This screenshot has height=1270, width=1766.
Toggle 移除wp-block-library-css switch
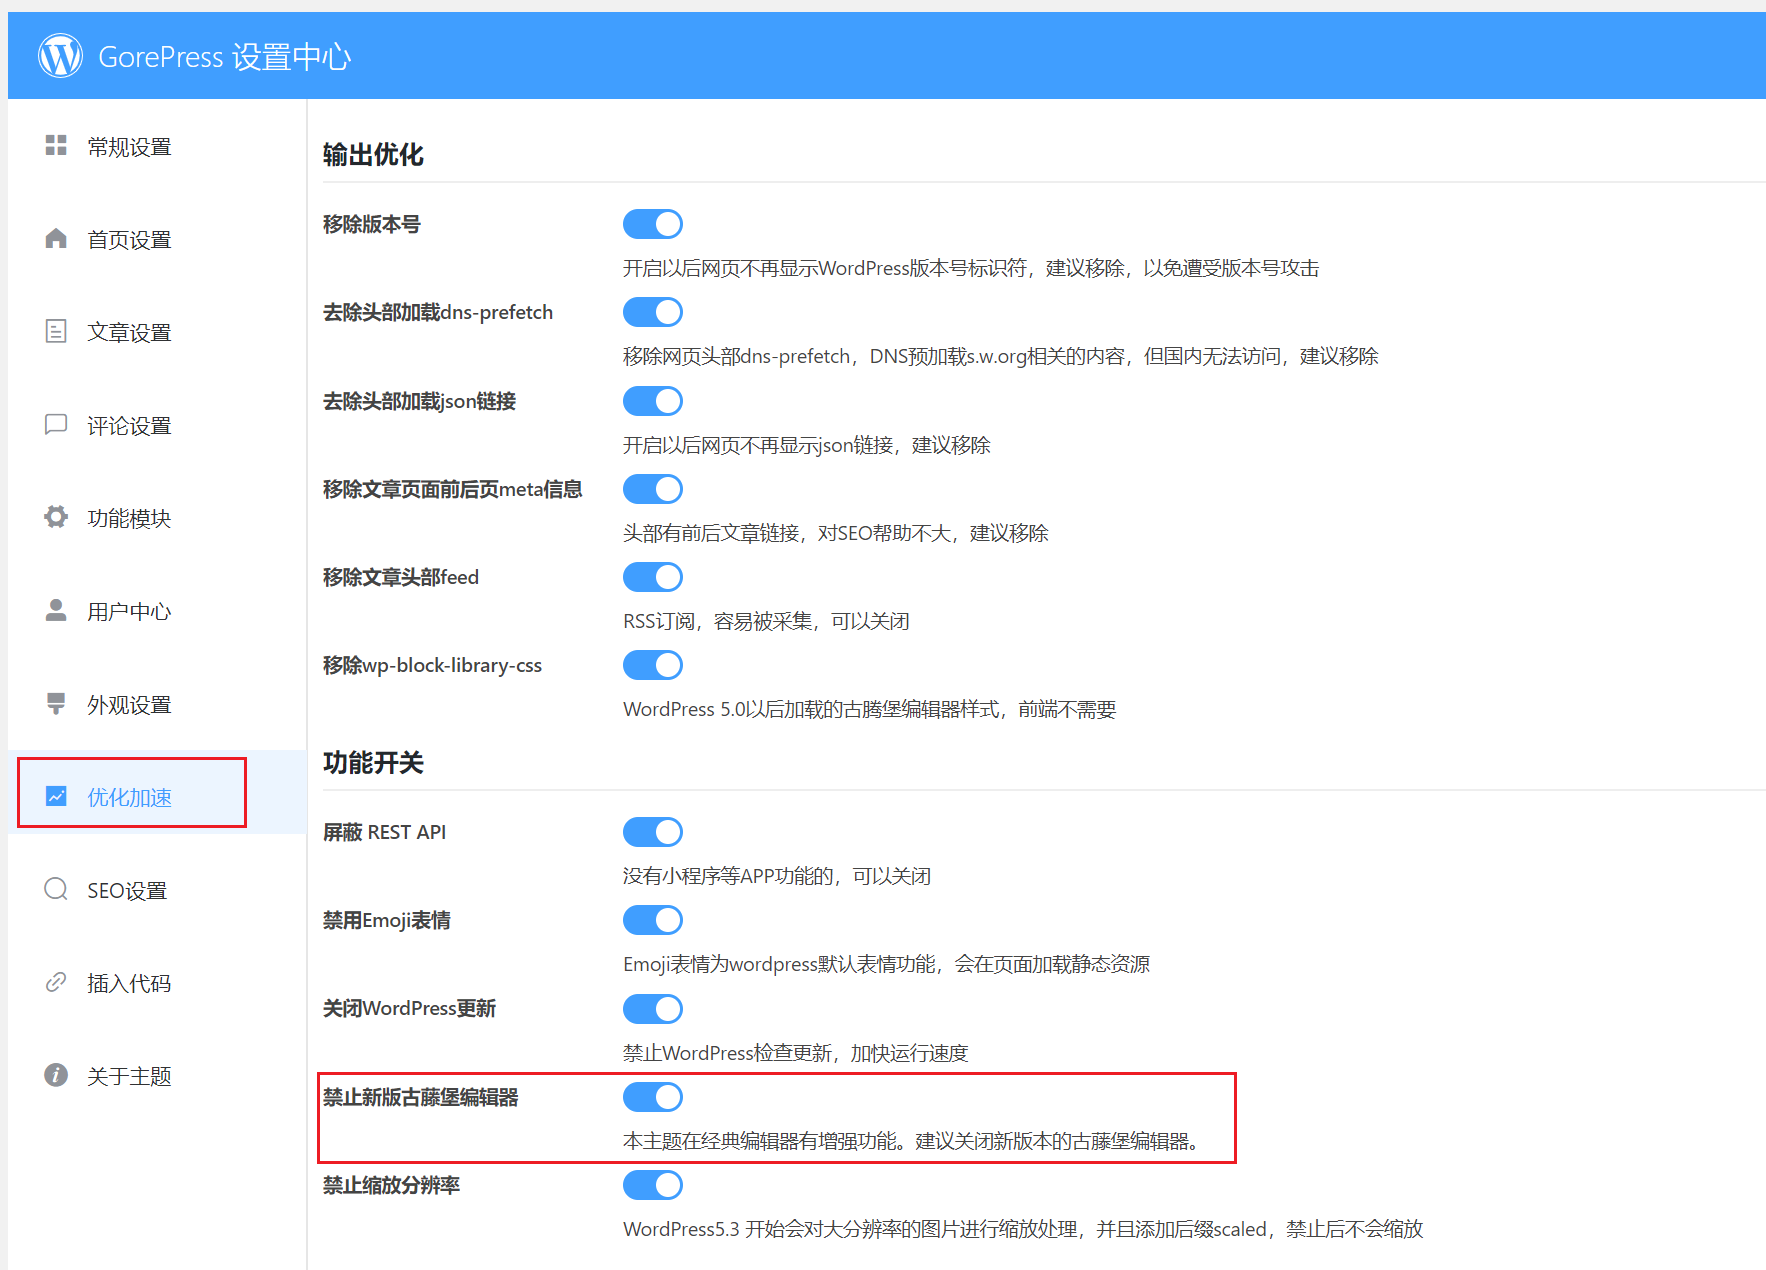pos(653,665)
